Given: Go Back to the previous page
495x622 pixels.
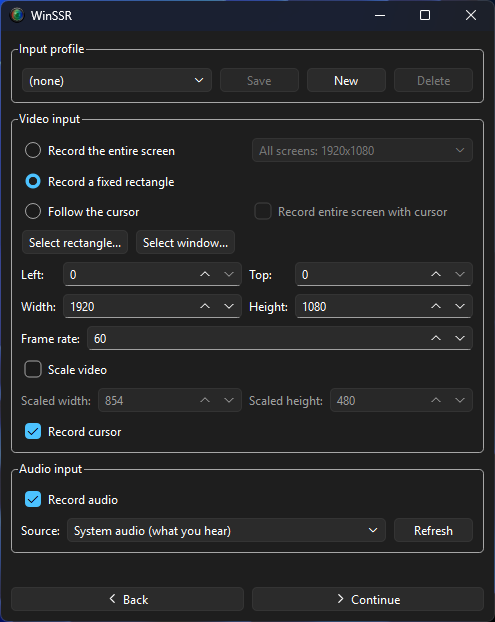Looking at the screenshot, I should coord(127,599).
